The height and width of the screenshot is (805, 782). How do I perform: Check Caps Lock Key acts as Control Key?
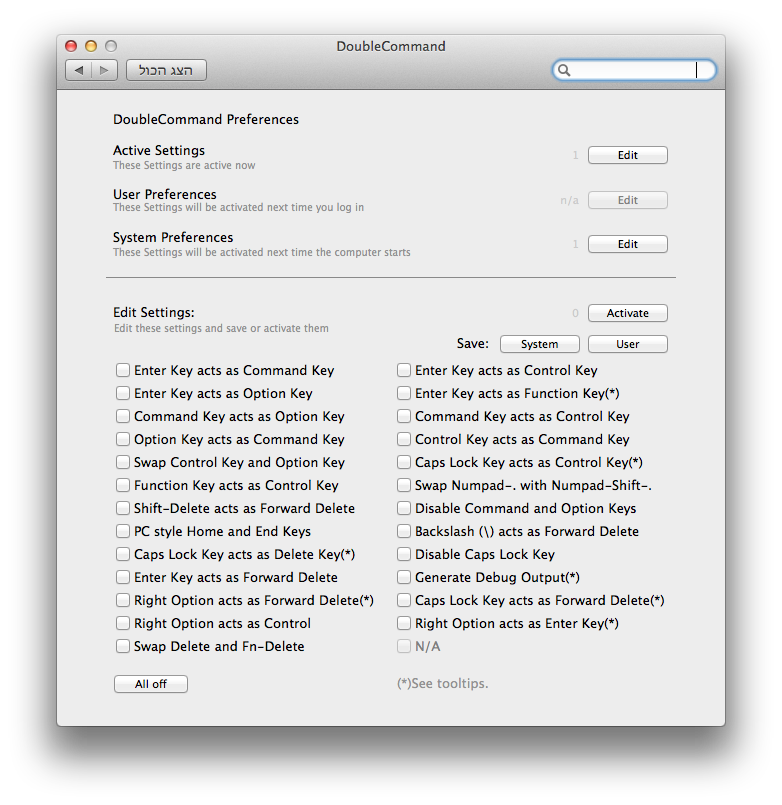coord(404,462)
